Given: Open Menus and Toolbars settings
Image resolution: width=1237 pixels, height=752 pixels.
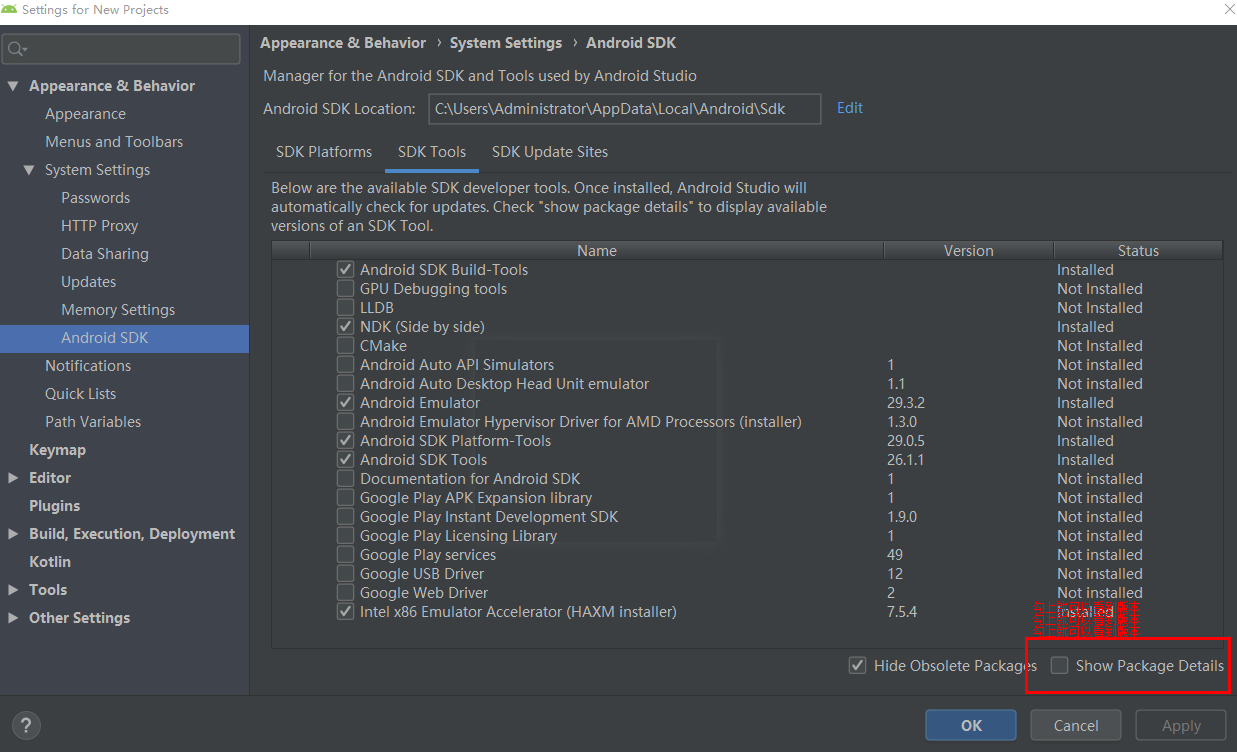Looking at the screenshot, I should (114, 142).
